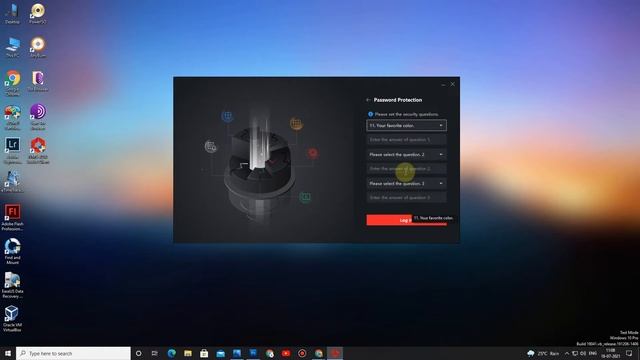Open the Desktop folder icon at top
640x360 pixels.
coord(12,13)
